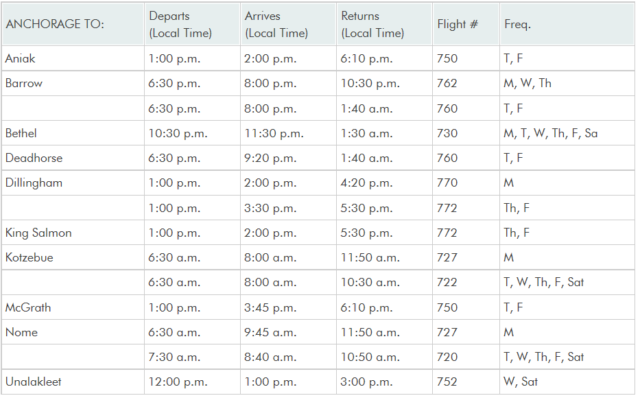640x398 pixels.
Task: Select flight number 730 cell
Action: 466,133
